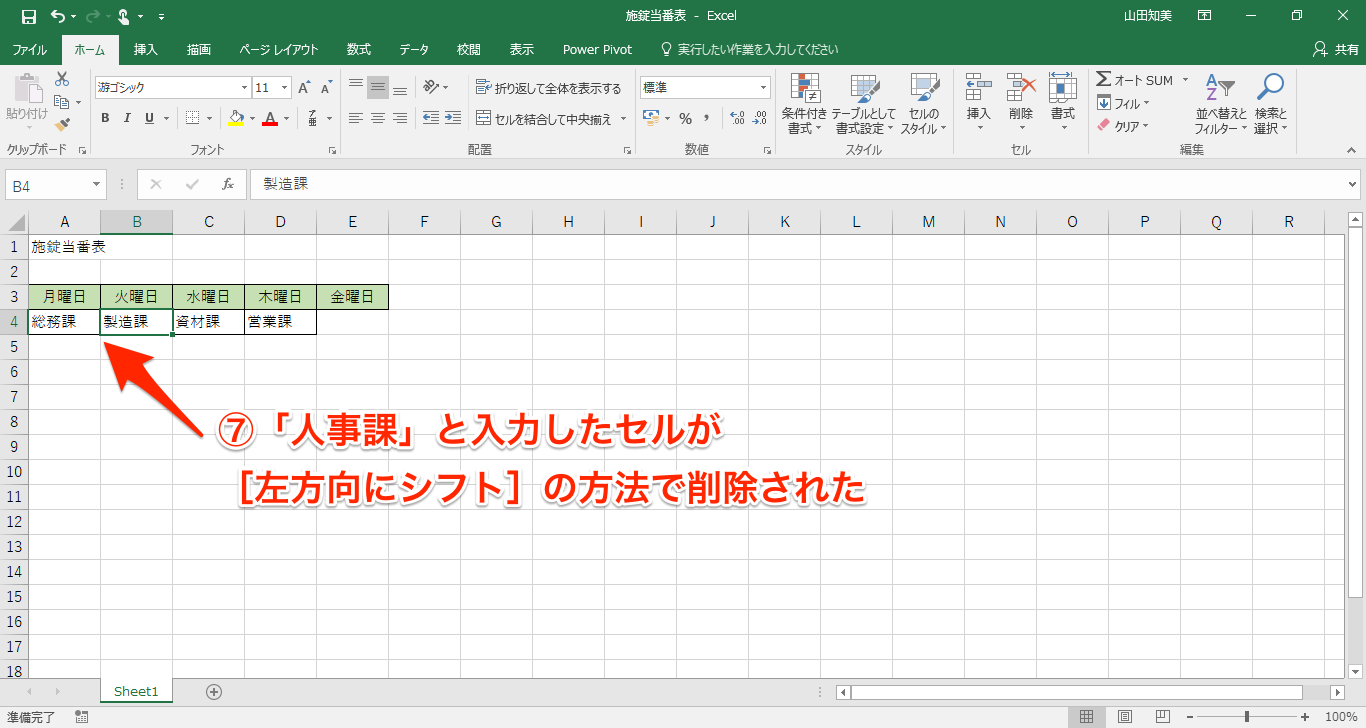Toggle Underline formatting

150,118
